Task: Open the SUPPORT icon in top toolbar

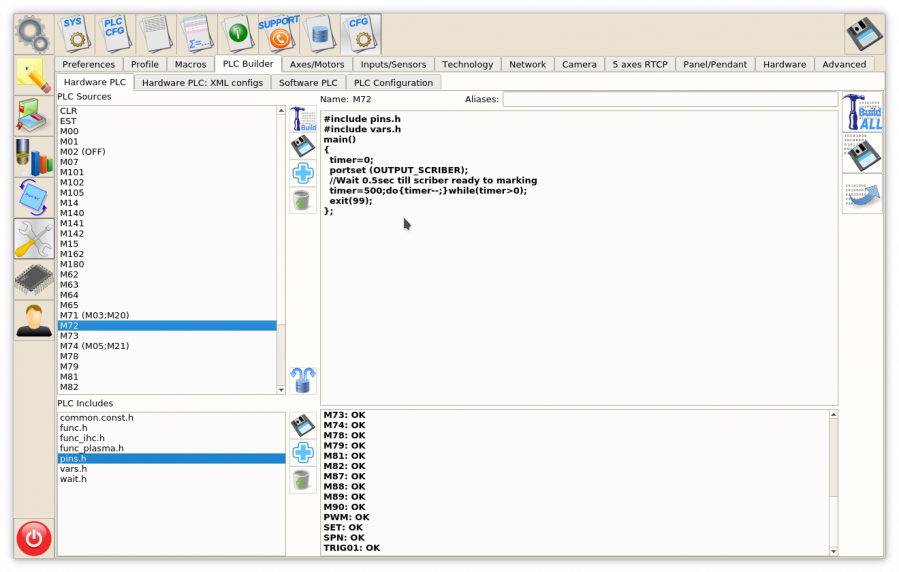Action: pyautogui.click(x=278, y=34)
